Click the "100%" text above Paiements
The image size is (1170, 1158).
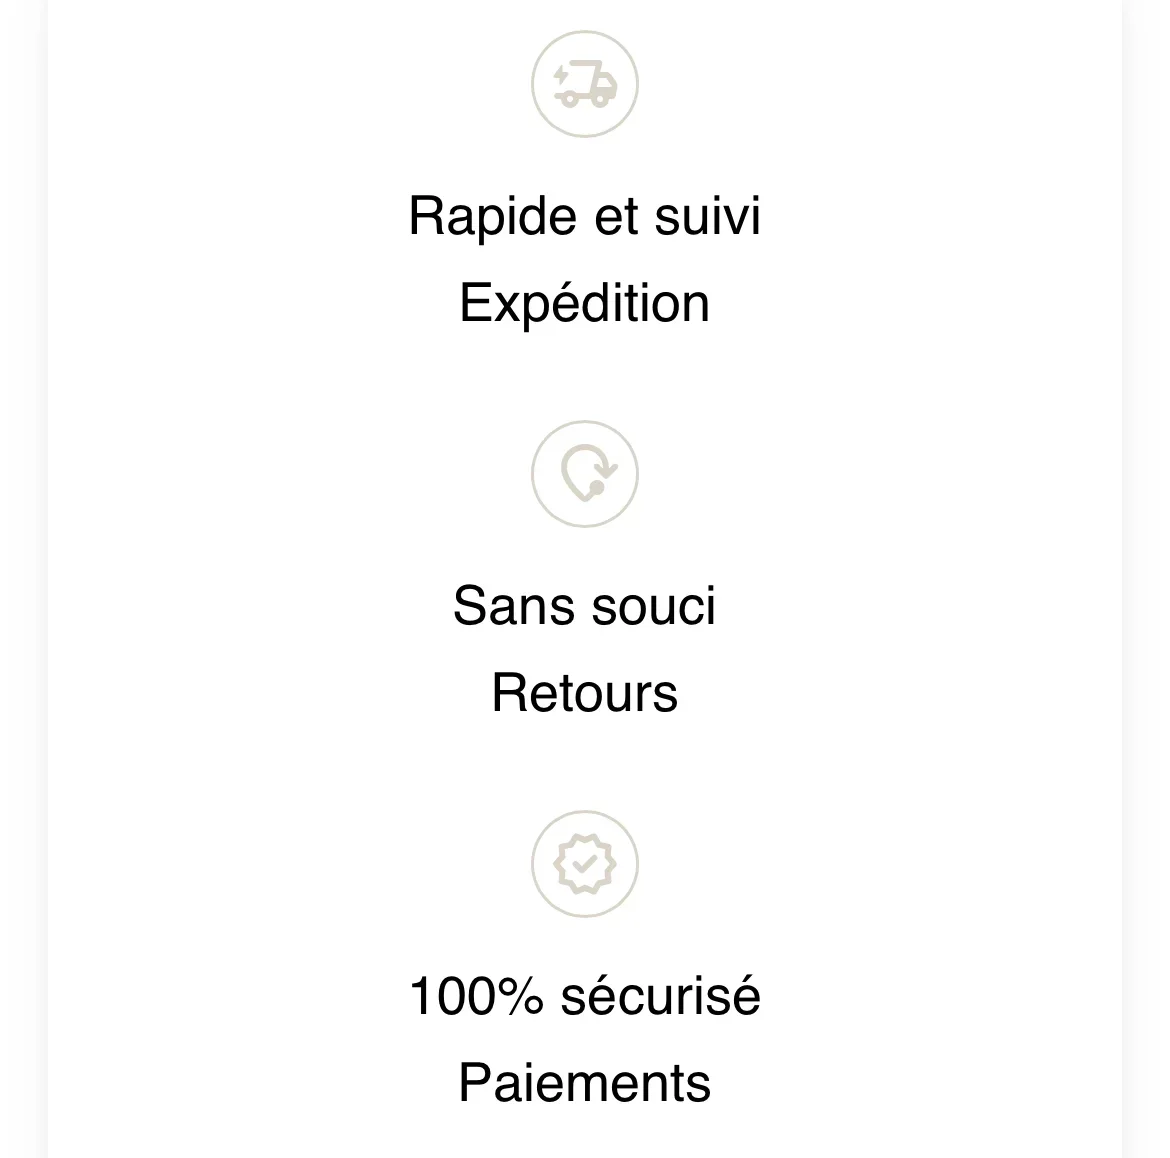[x=477, y=996]
